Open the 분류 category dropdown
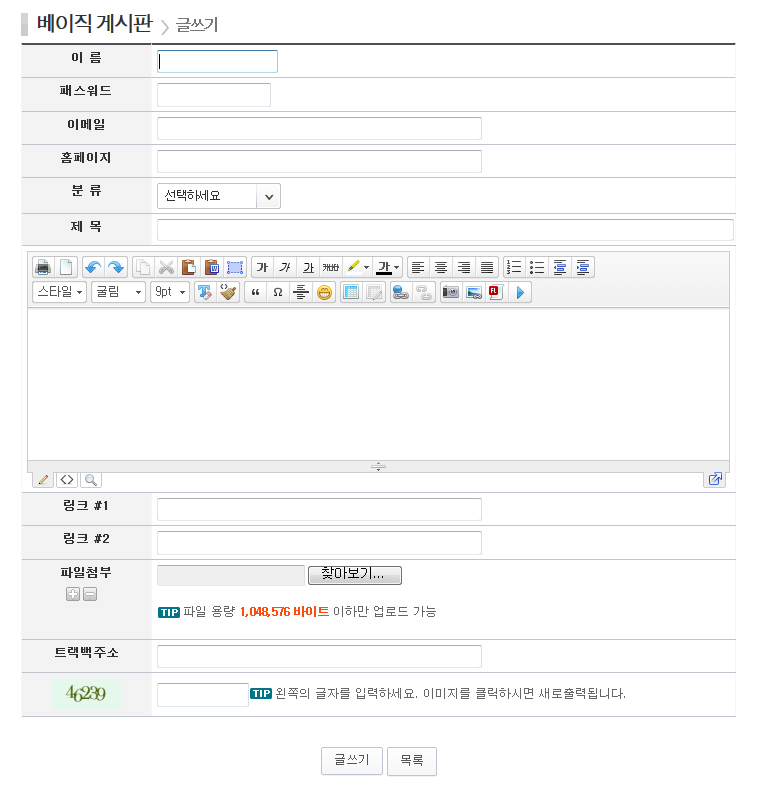Viewport: 758px width, 790px height. click(219, 196)
